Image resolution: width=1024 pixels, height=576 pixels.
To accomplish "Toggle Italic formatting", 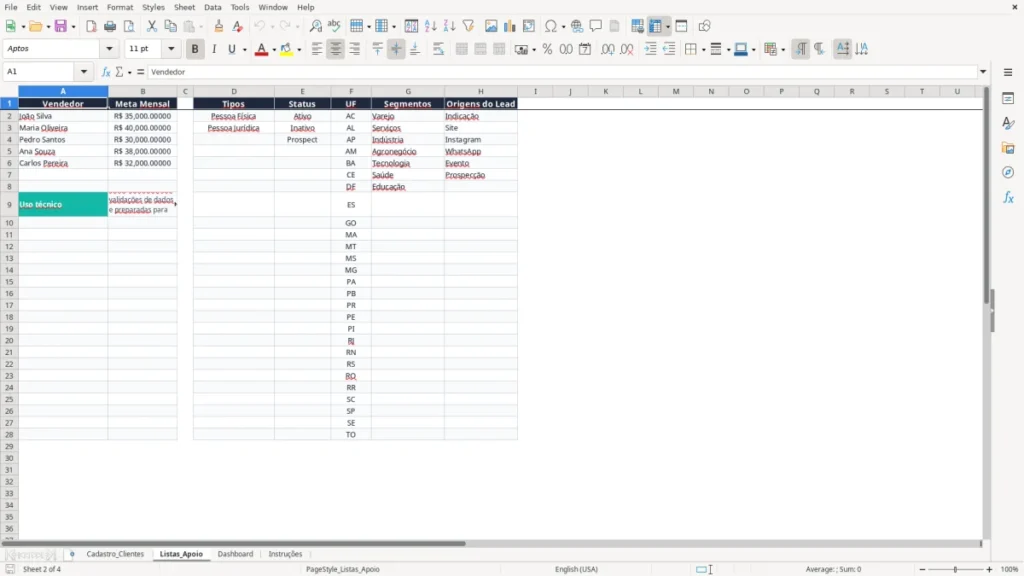I will (214, 49).
